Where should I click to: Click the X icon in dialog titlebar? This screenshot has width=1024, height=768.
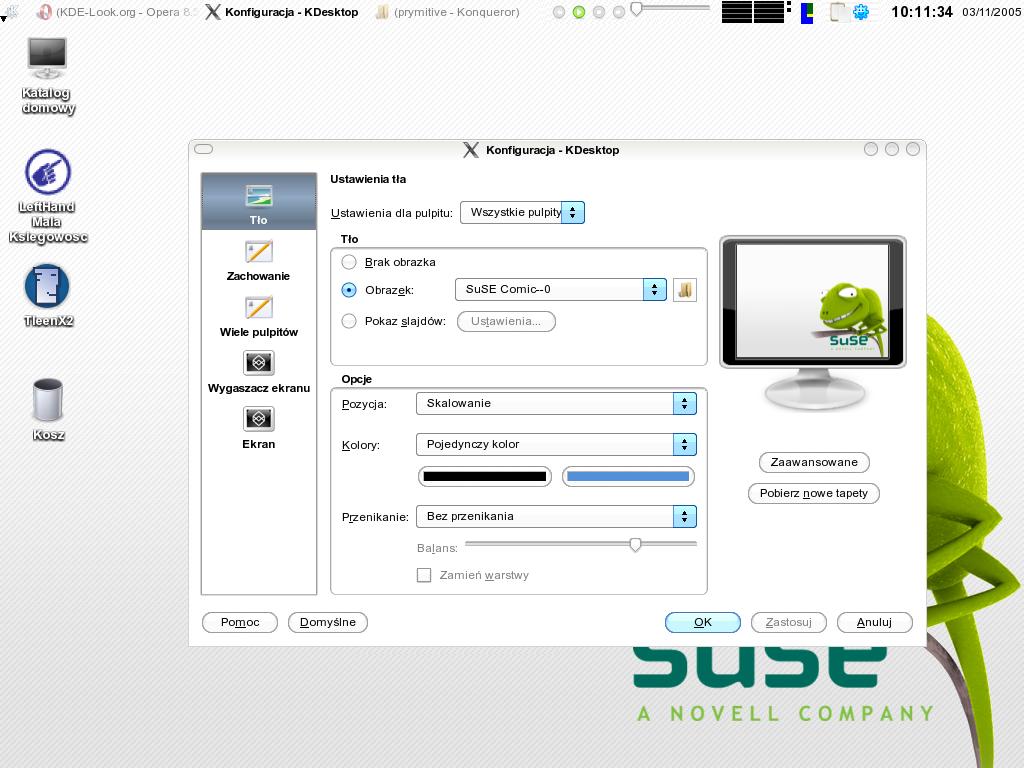(470, 150)
